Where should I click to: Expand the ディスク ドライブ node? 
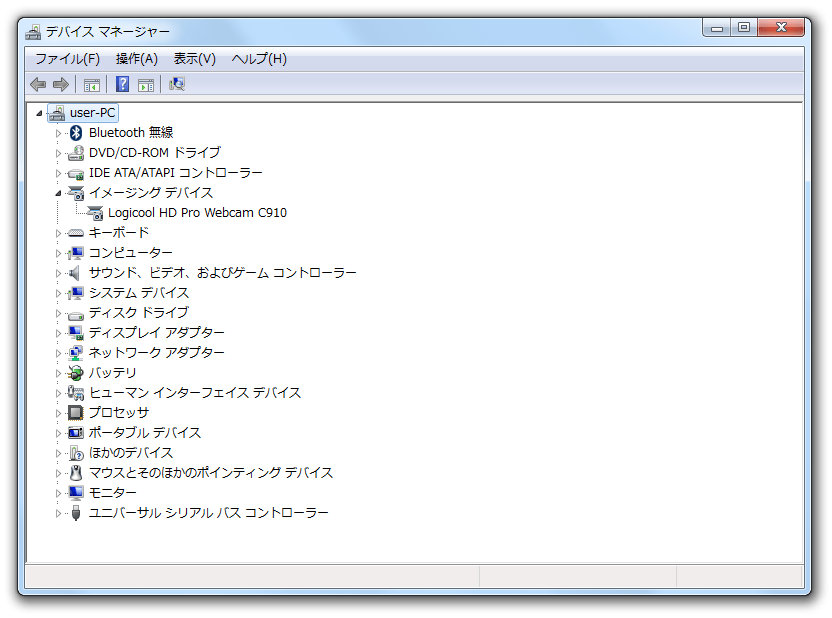58,314
